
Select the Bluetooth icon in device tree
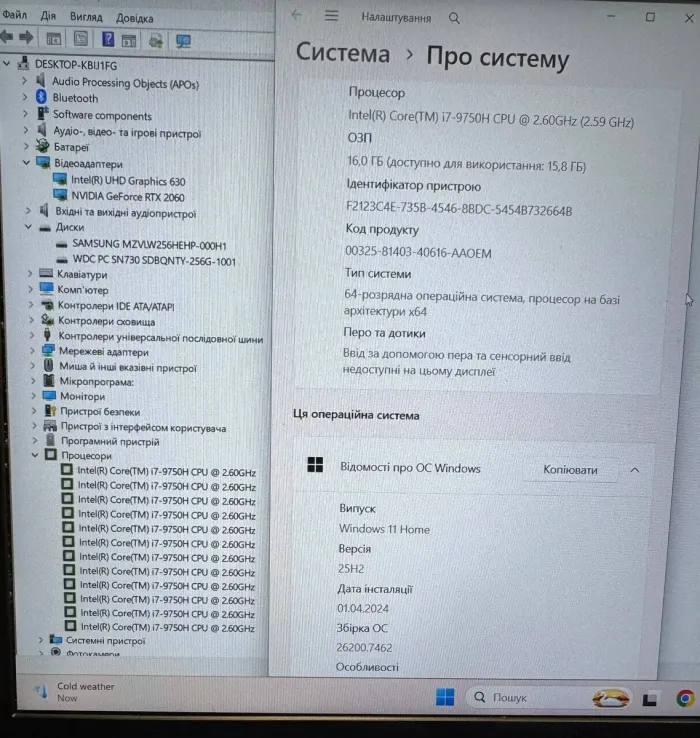[x=41, y=97]
